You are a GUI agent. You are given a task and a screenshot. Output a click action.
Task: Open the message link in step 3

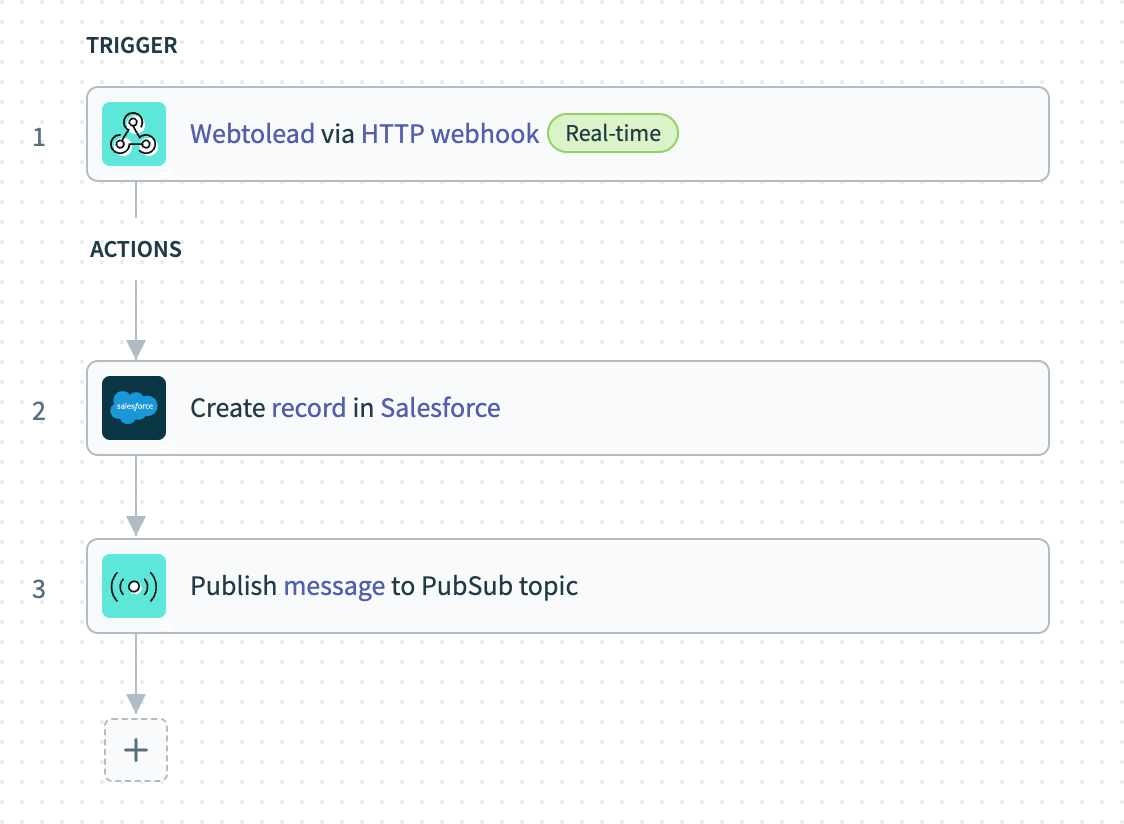(x=334, y=586)
